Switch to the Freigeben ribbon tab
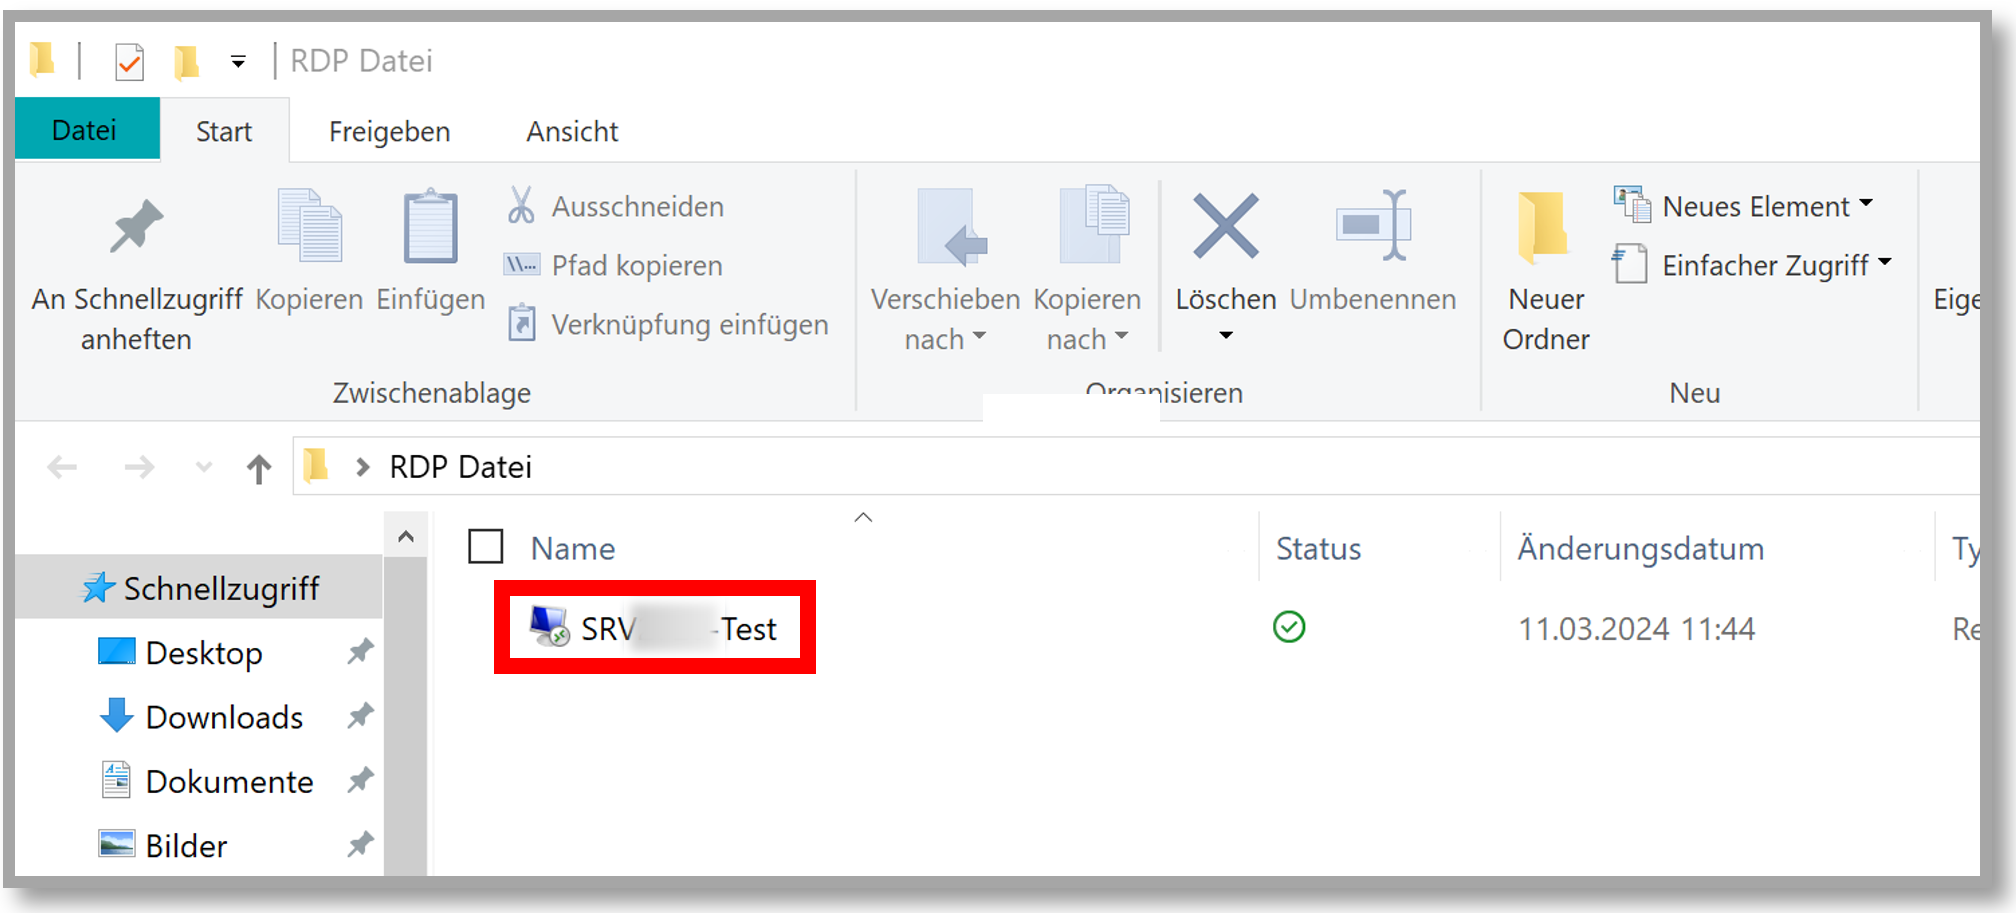This screenshot has height=913, width=2016. click(389, 132)
